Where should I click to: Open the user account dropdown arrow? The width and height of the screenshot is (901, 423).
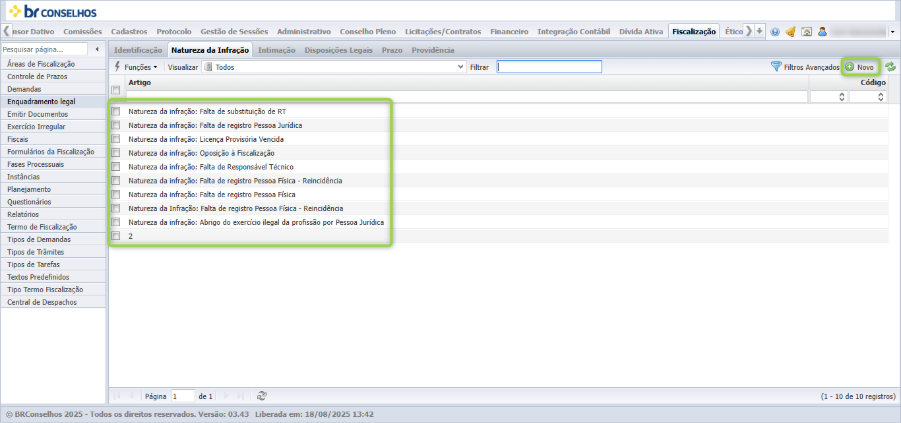pyautogui.click(x=893, y=32)
